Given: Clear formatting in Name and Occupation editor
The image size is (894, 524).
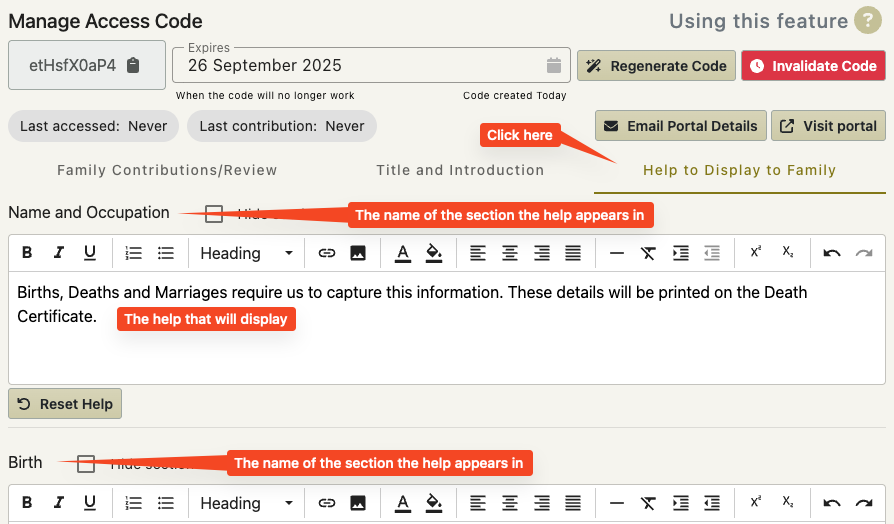Looking at the screenshot, I should [x=648, y=253].
